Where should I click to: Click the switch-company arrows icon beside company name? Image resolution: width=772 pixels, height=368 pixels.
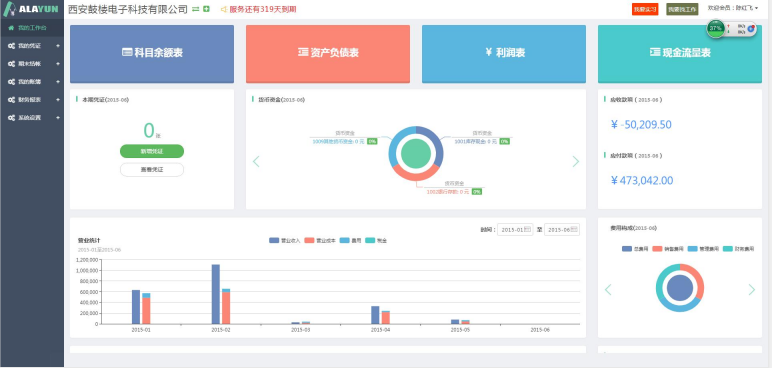[195, 9]
